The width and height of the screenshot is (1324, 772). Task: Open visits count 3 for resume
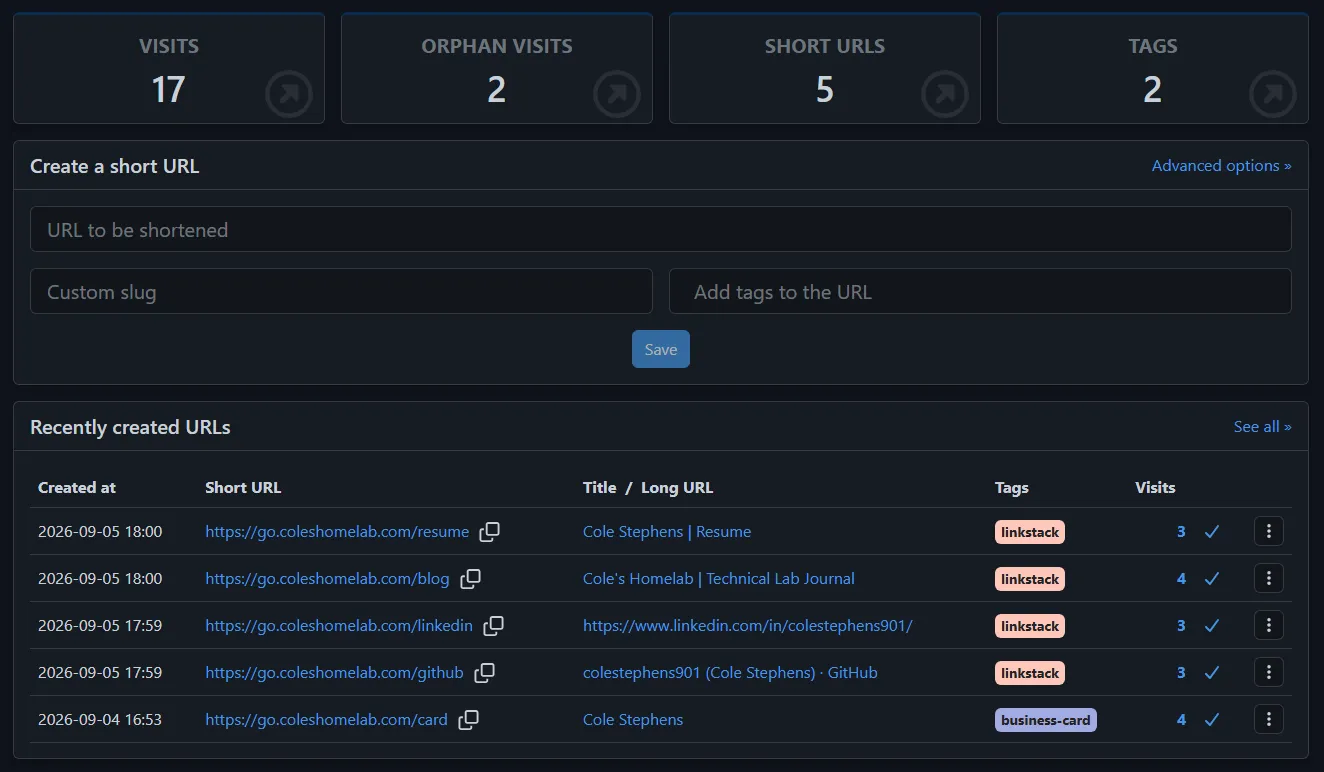(1181, 532)
